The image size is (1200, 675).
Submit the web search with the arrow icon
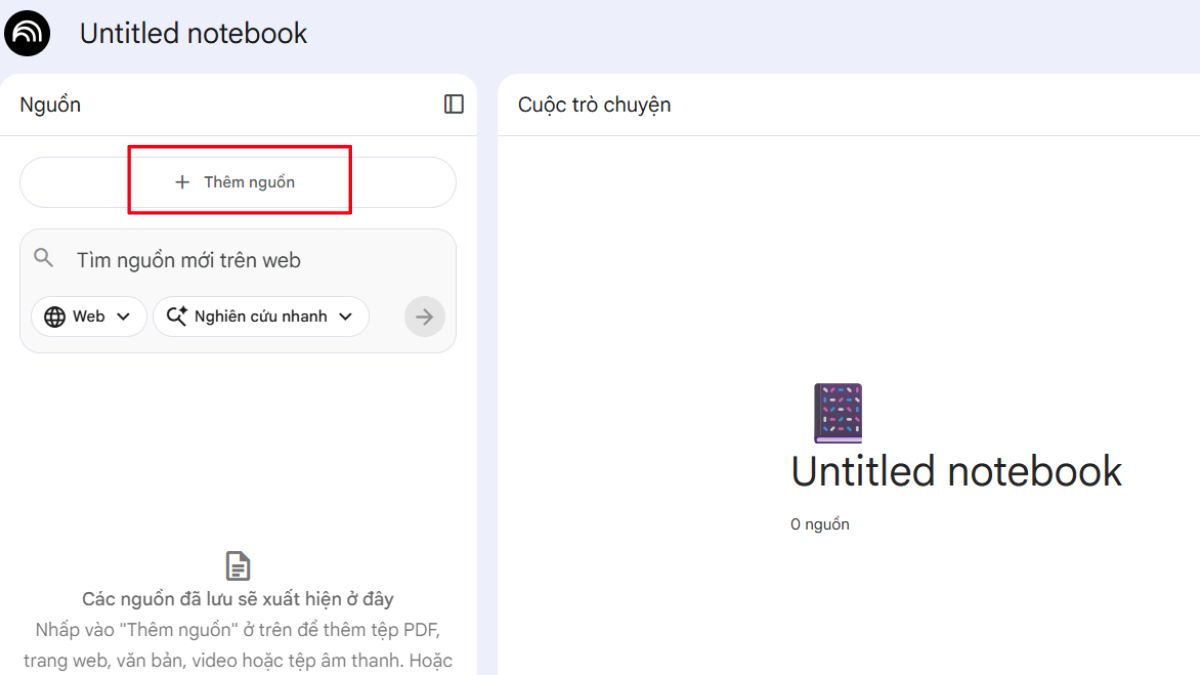tap(424, 316)
